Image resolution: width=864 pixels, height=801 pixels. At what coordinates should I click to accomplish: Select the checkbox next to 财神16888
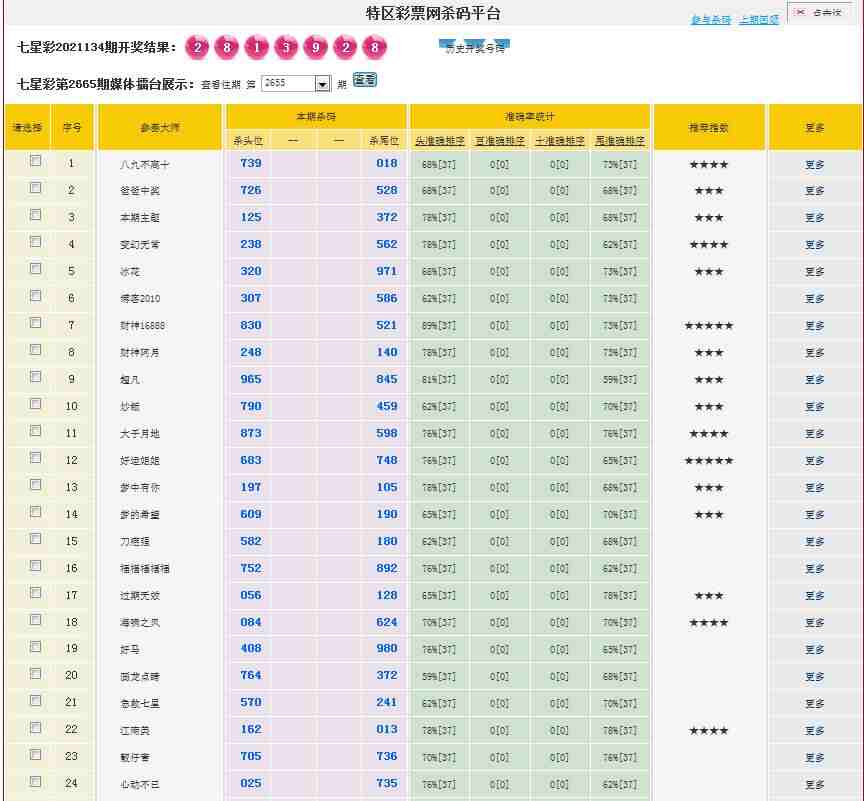36,323
